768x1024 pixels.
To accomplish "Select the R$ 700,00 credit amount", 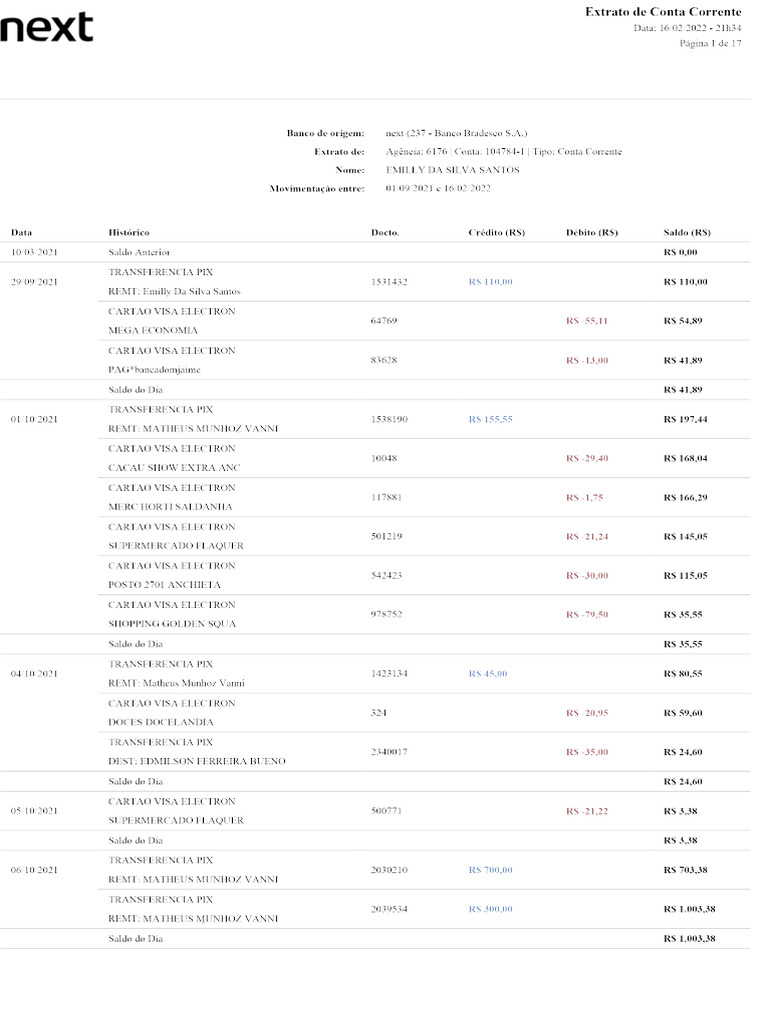I will 490,870.
